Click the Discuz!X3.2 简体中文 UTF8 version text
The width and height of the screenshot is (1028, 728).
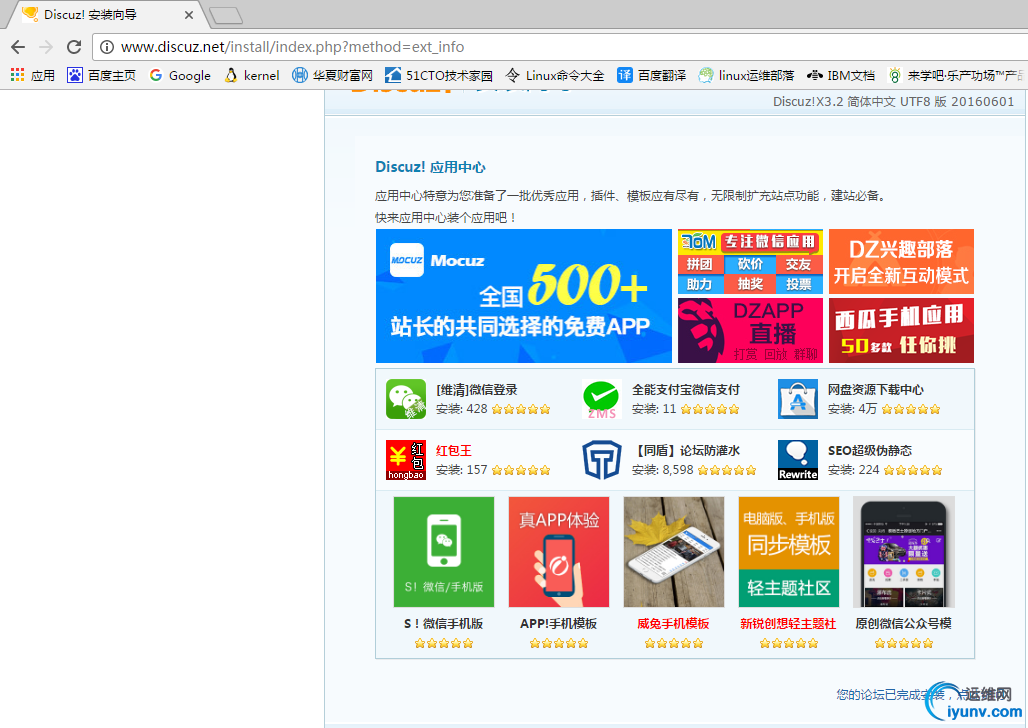point(894,102)
